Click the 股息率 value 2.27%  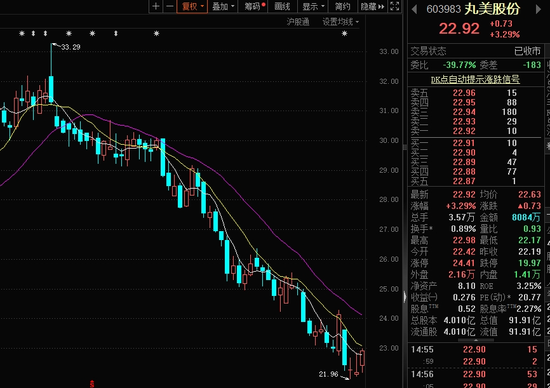pos(529,309)
